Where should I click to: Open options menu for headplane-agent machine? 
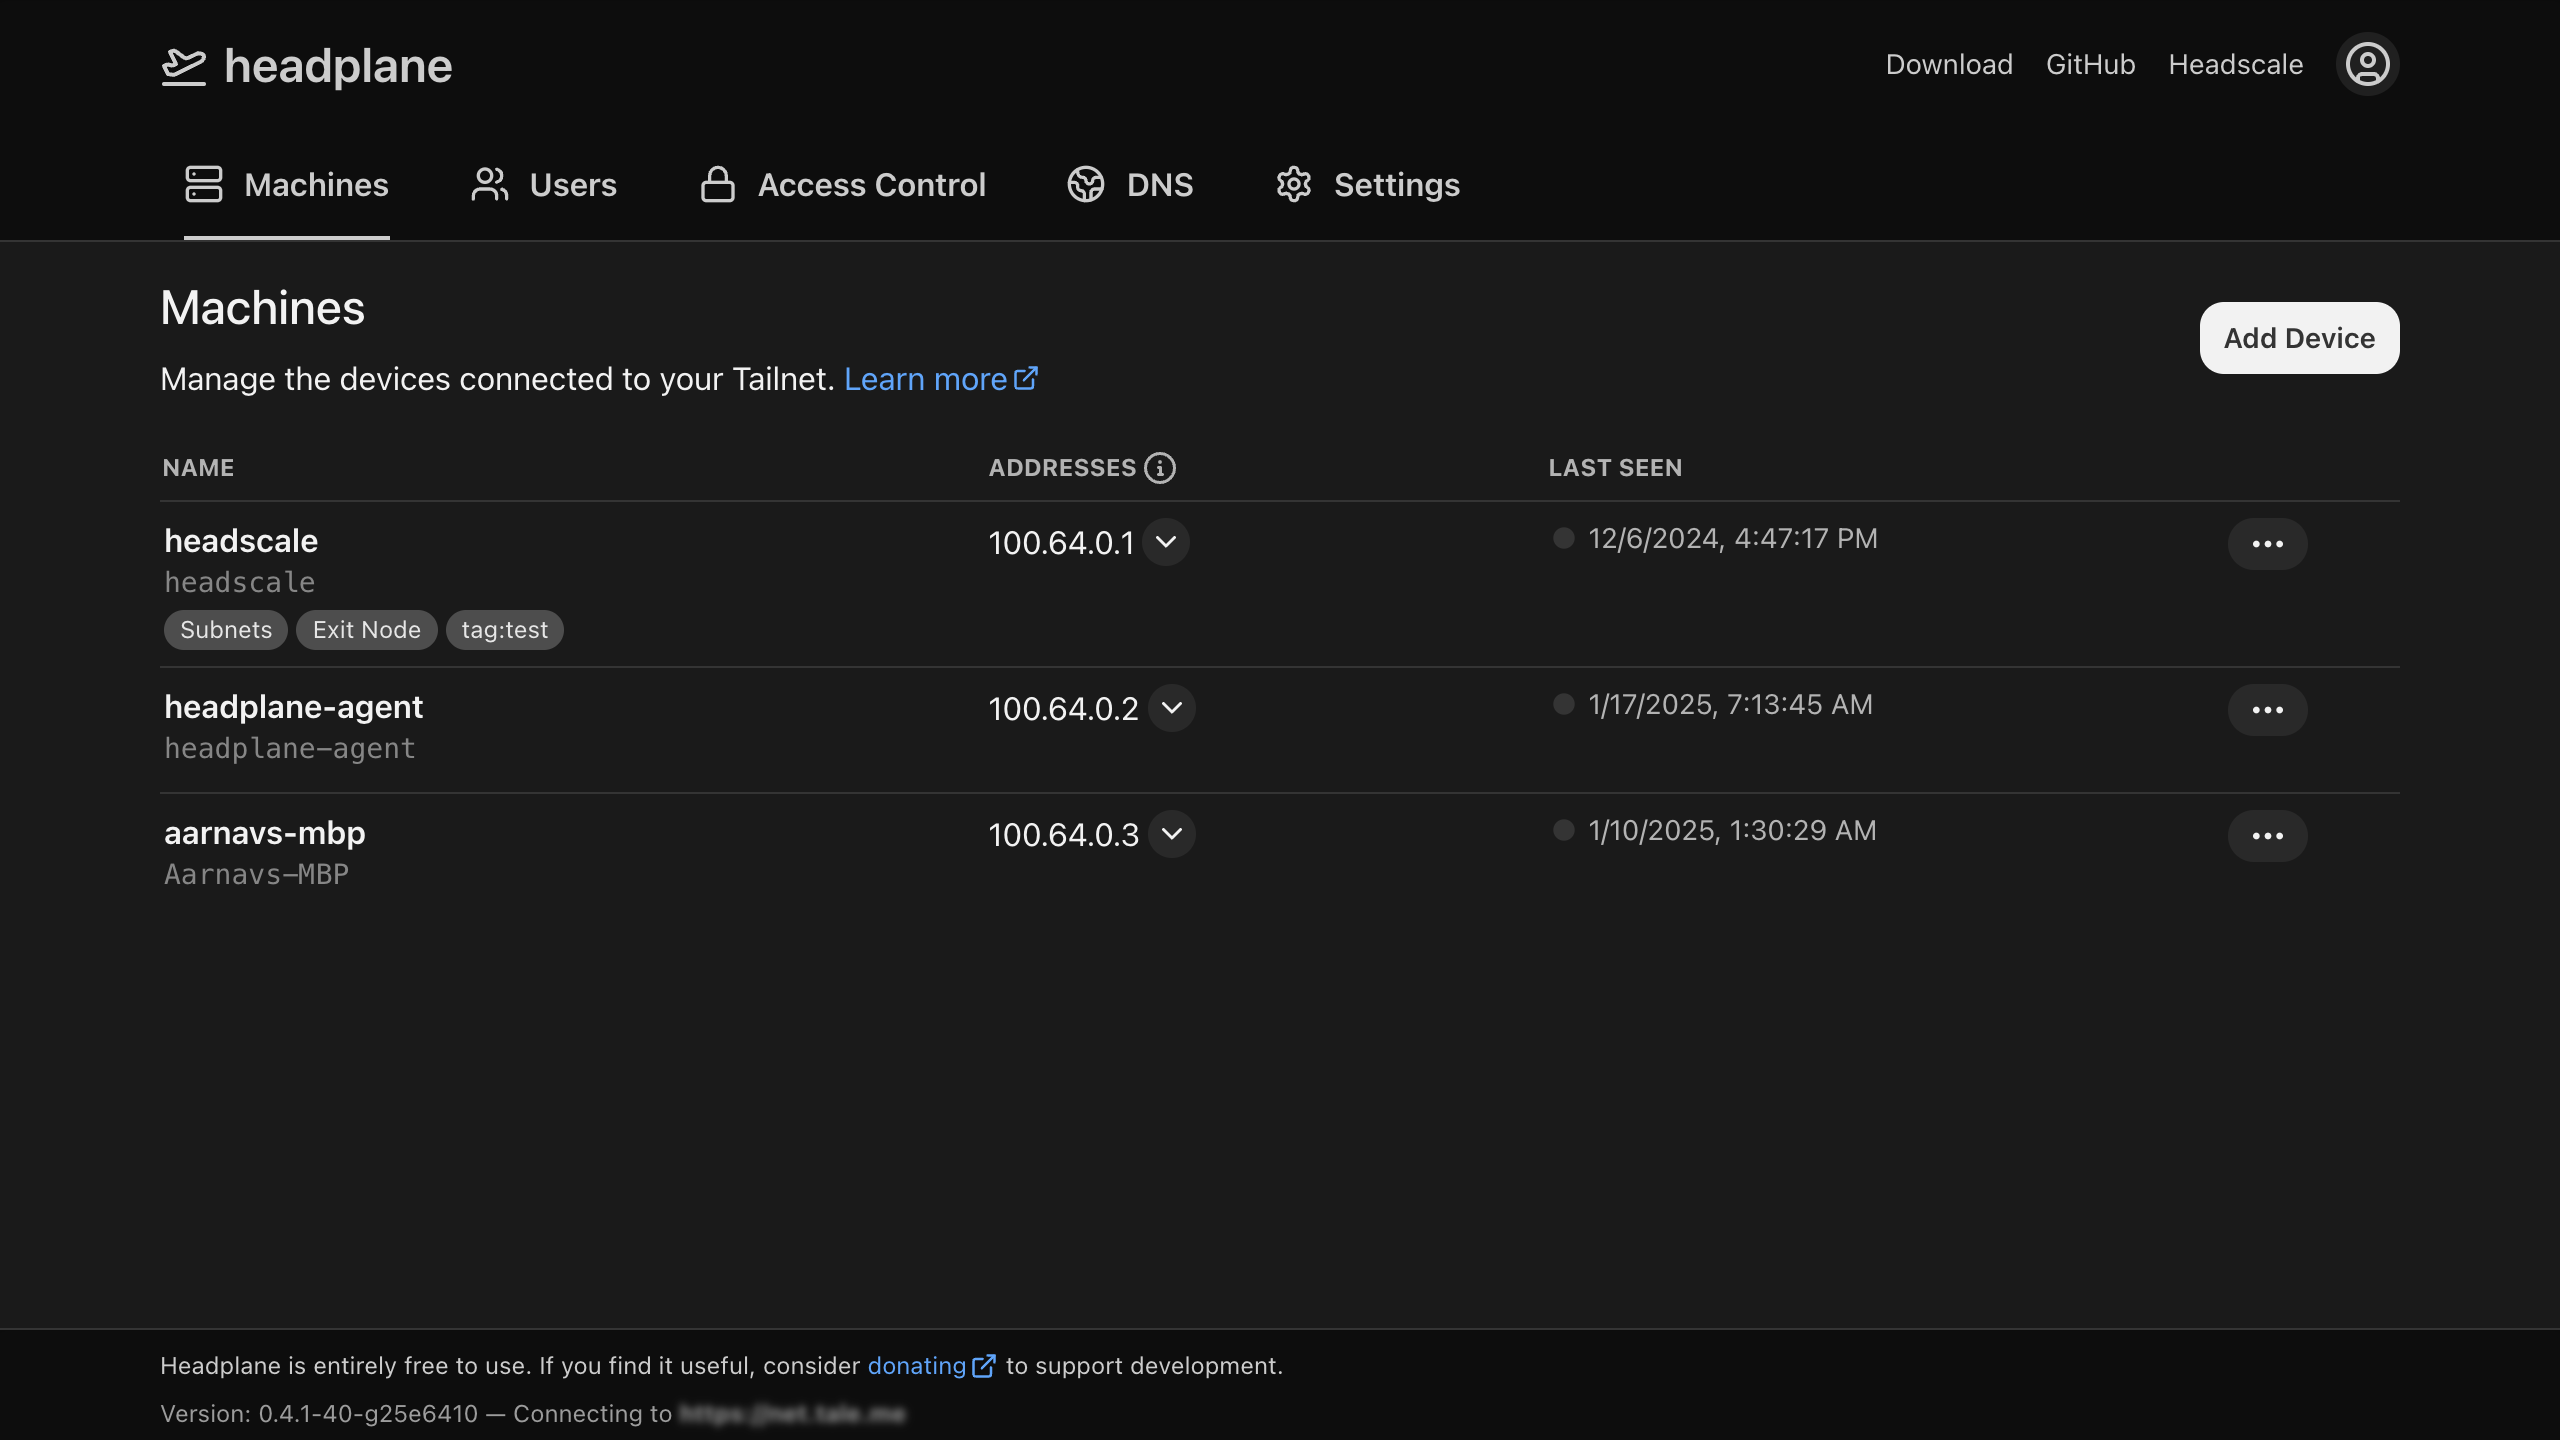point(2267,710)
